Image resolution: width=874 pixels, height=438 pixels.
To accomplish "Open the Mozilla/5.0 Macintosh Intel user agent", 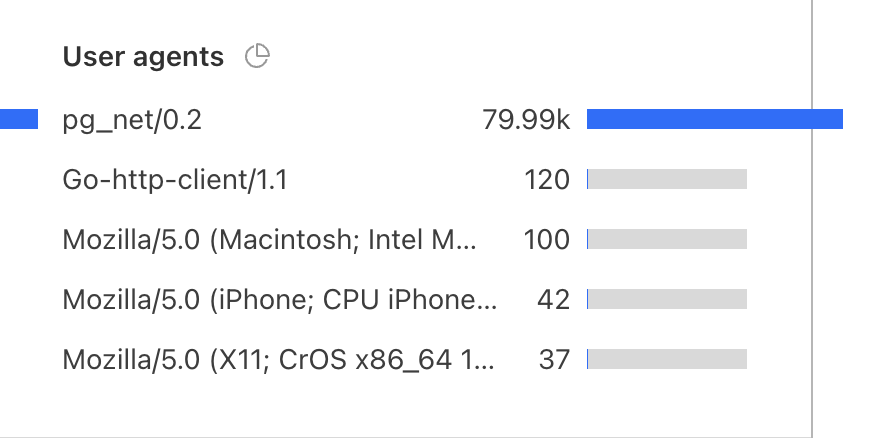I will 270,240.
